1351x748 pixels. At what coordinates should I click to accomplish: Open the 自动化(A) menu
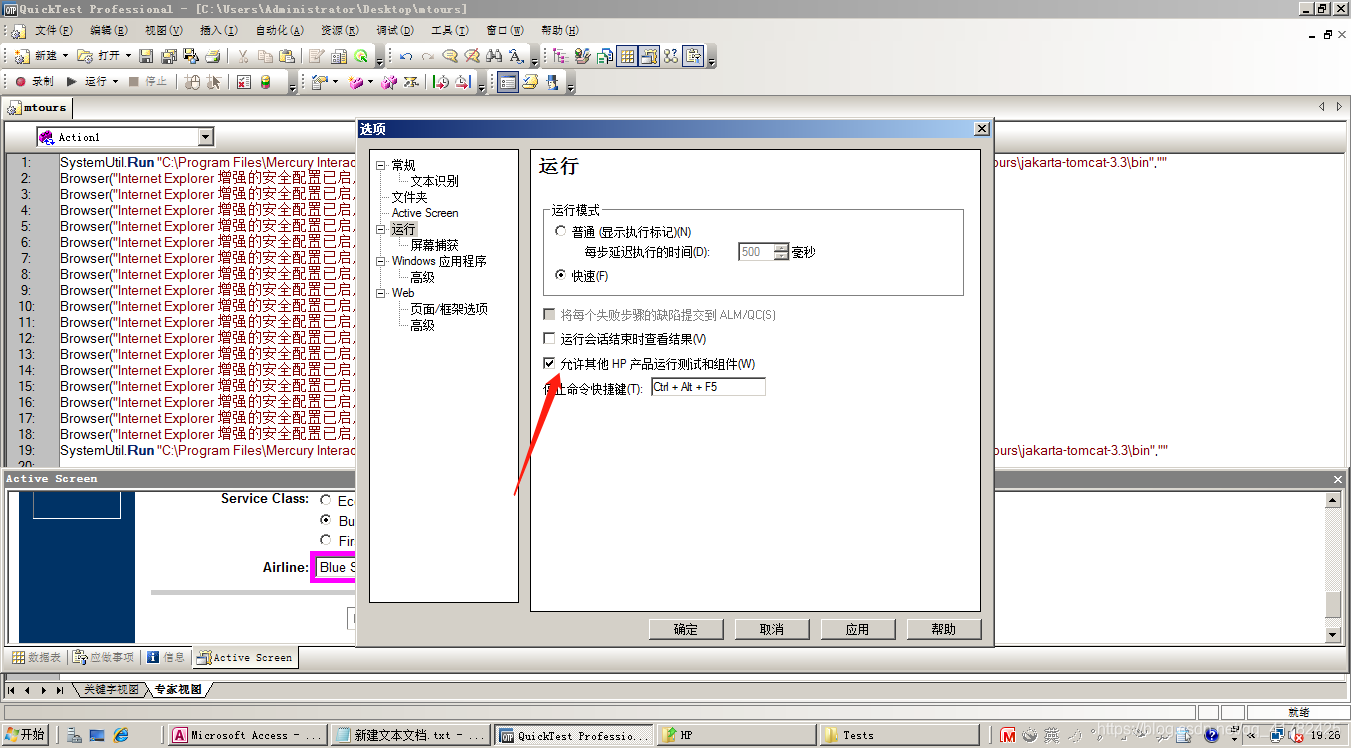(x=279, y=31)
